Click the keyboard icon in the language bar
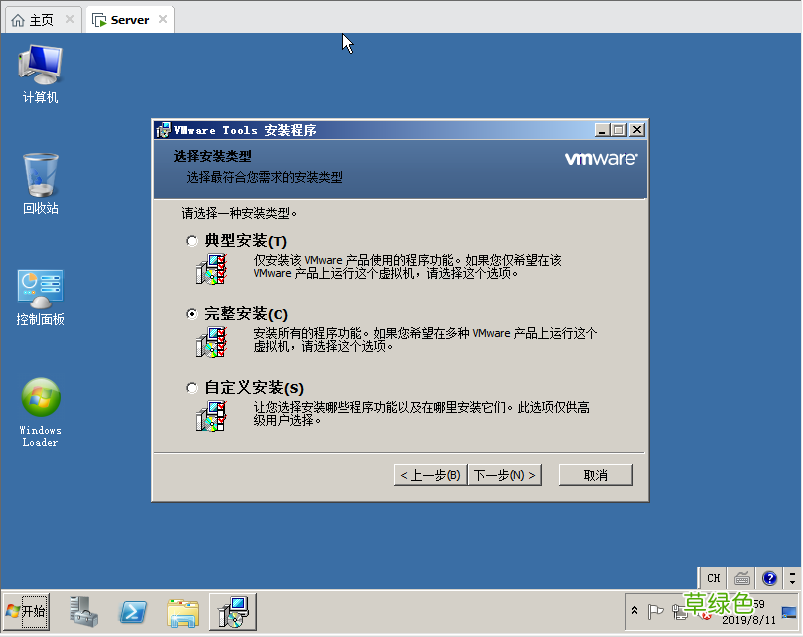 [x=740, y=578]
